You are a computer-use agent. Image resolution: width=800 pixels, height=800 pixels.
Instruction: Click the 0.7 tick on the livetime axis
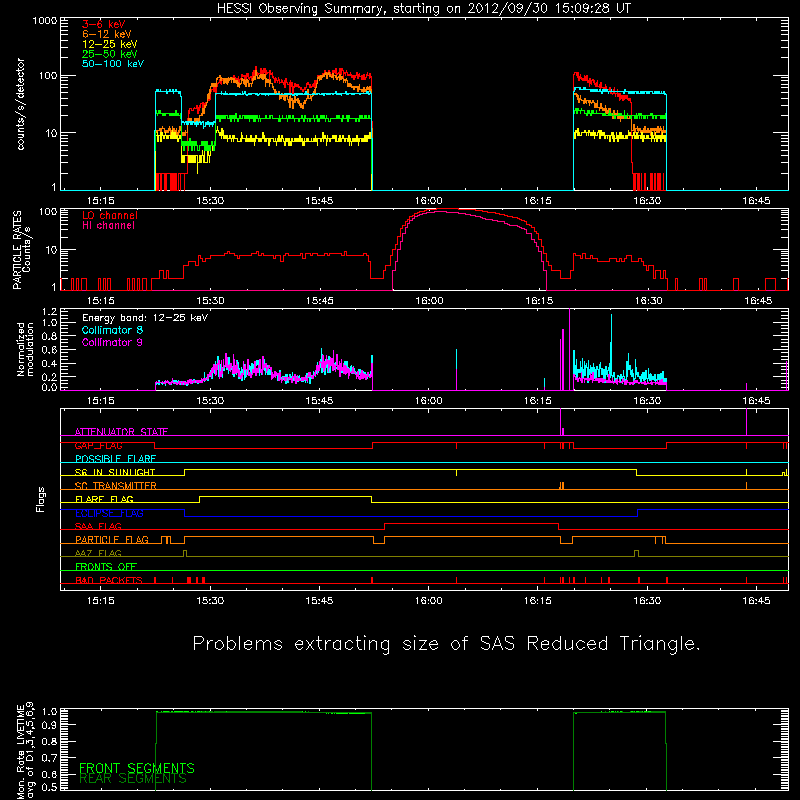click(x=50, y=758)
